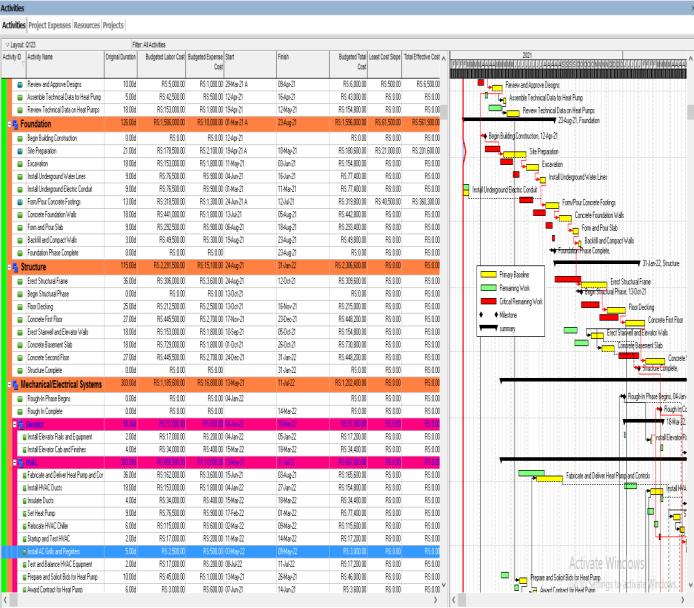Click the icon for Install Underground Water Lines
The width and height of the screenshot is (694, 608).
point(20,177)
